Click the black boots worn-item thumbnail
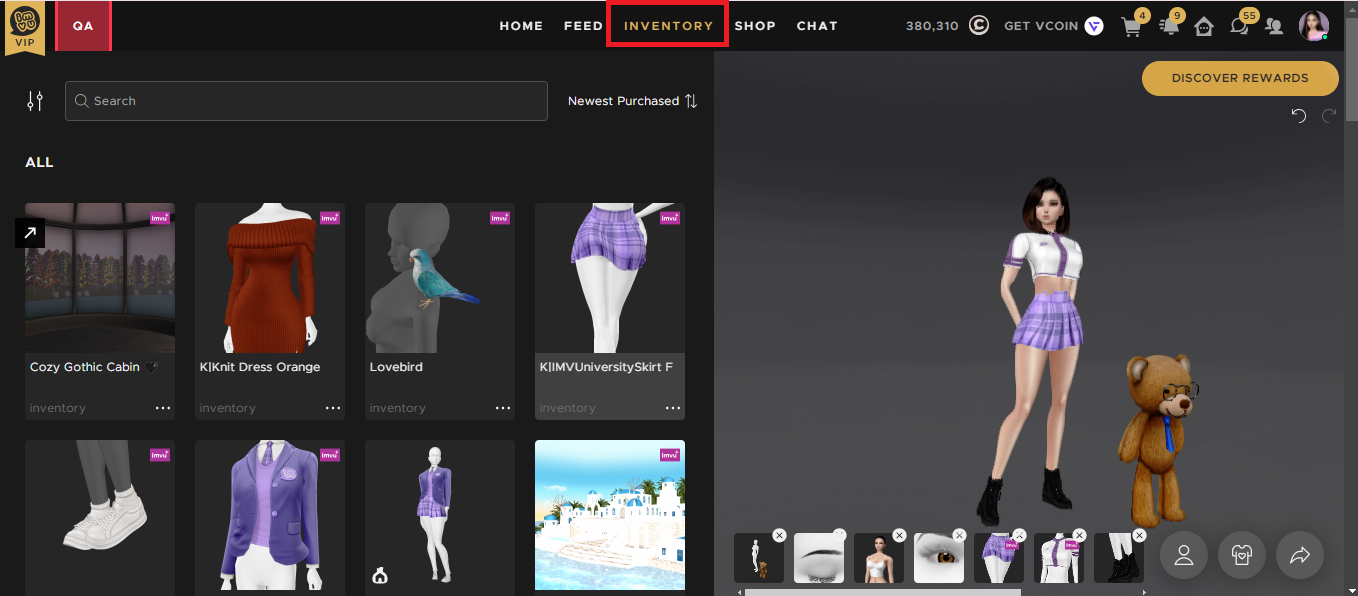 click(x=1118, y=558)
